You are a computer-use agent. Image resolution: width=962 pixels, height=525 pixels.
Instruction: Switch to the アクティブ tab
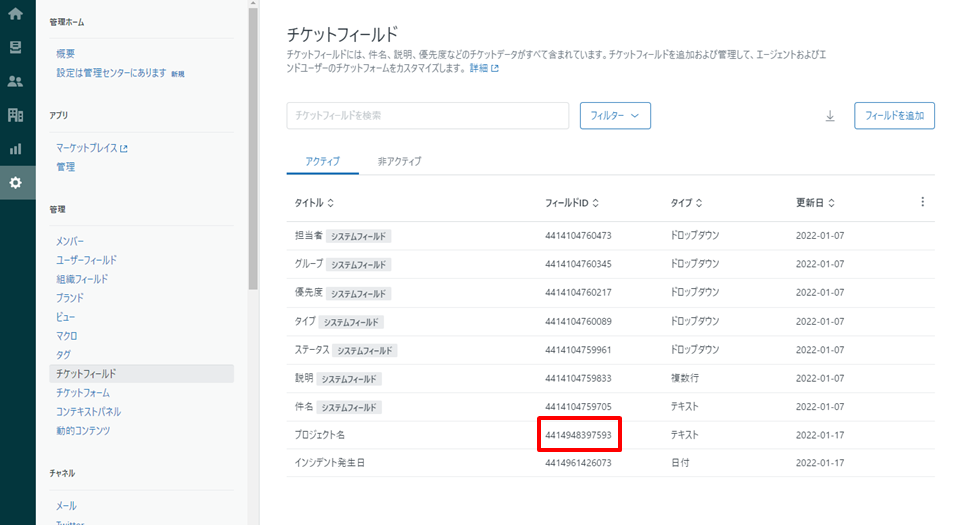coord(322,161)
